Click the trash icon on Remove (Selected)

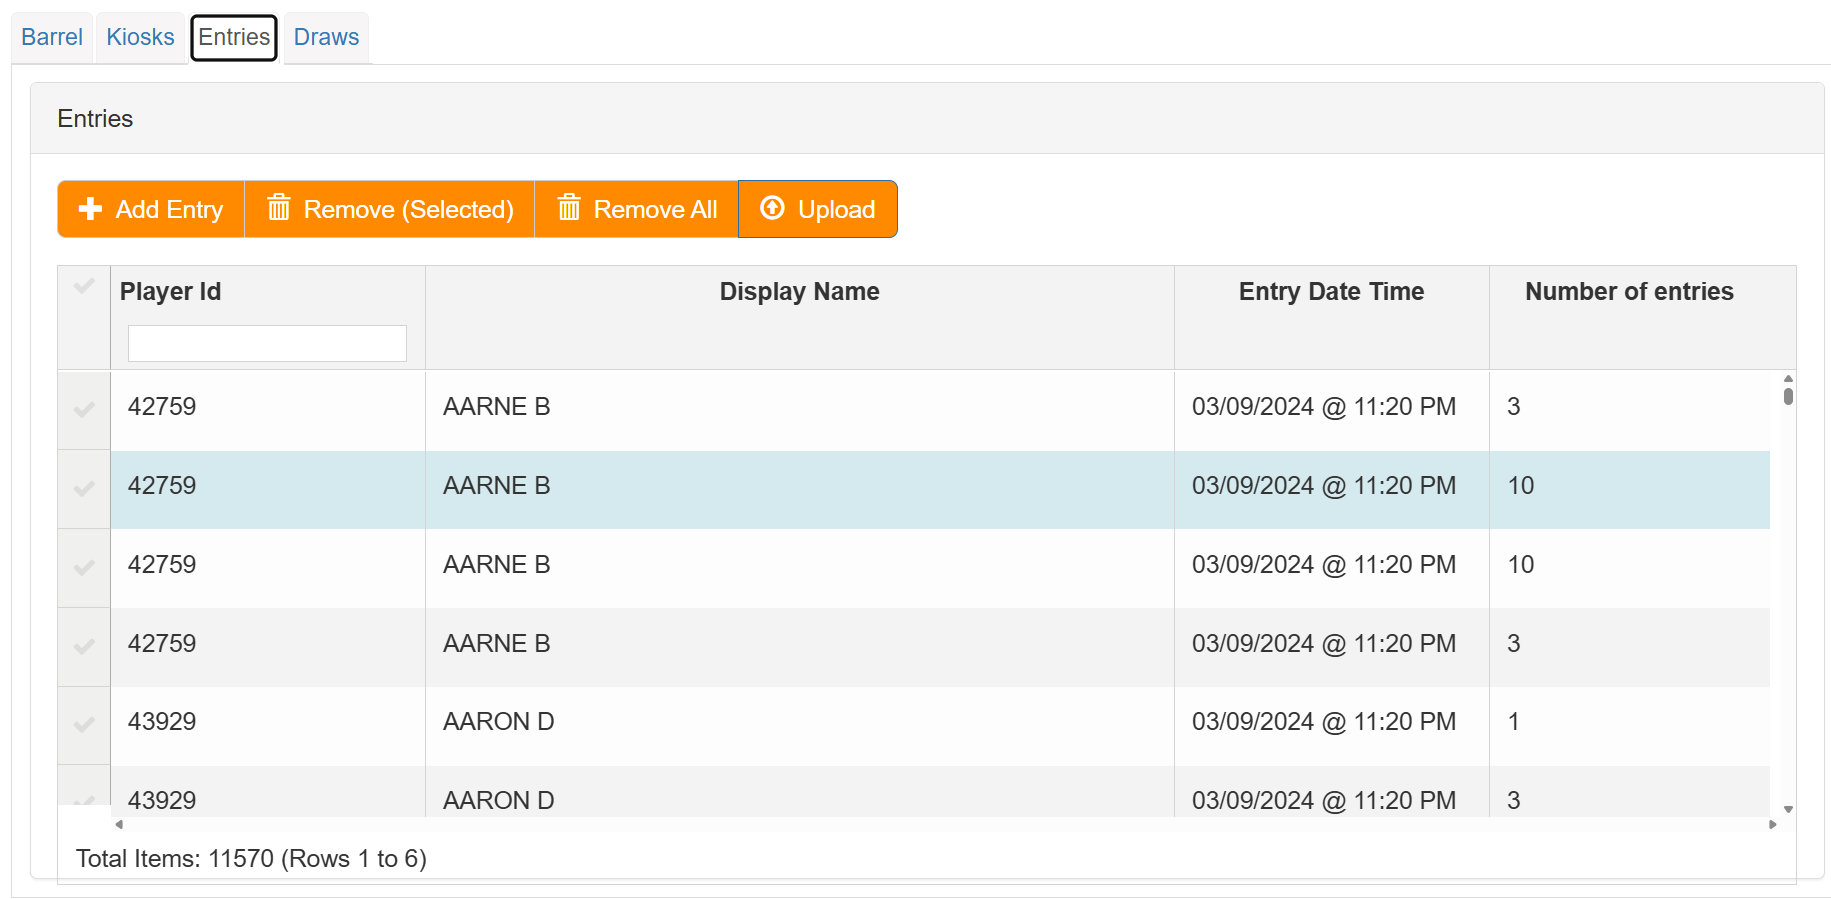[x=279, y=208]
